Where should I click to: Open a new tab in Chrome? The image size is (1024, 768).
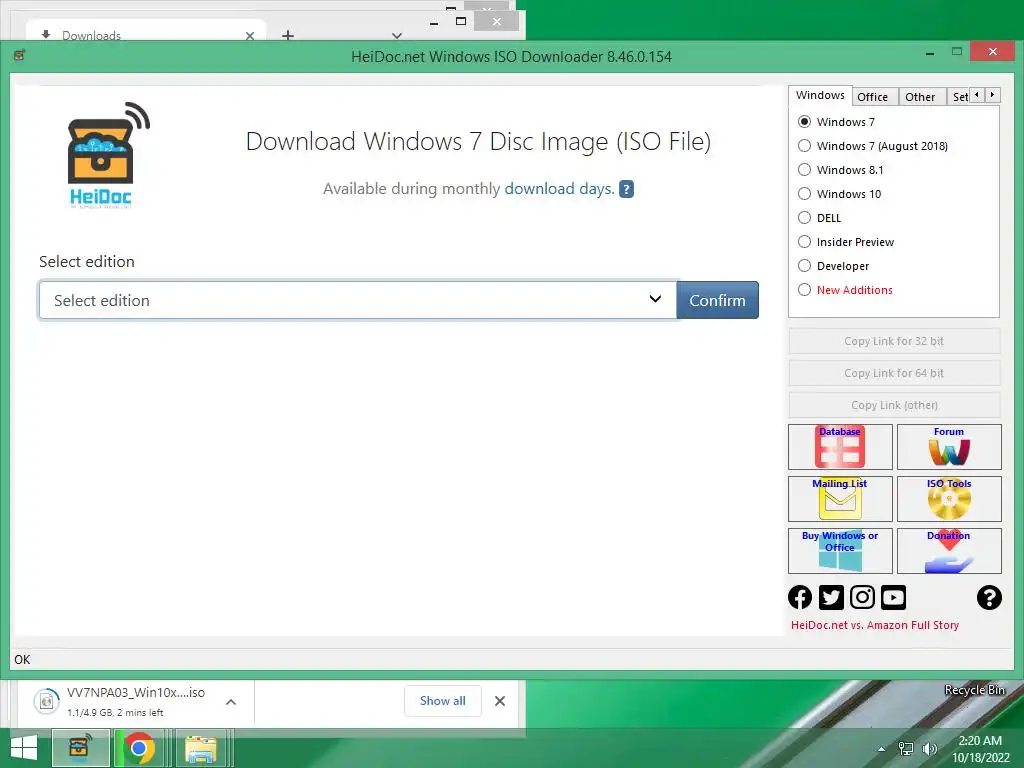tap(288, 35)
